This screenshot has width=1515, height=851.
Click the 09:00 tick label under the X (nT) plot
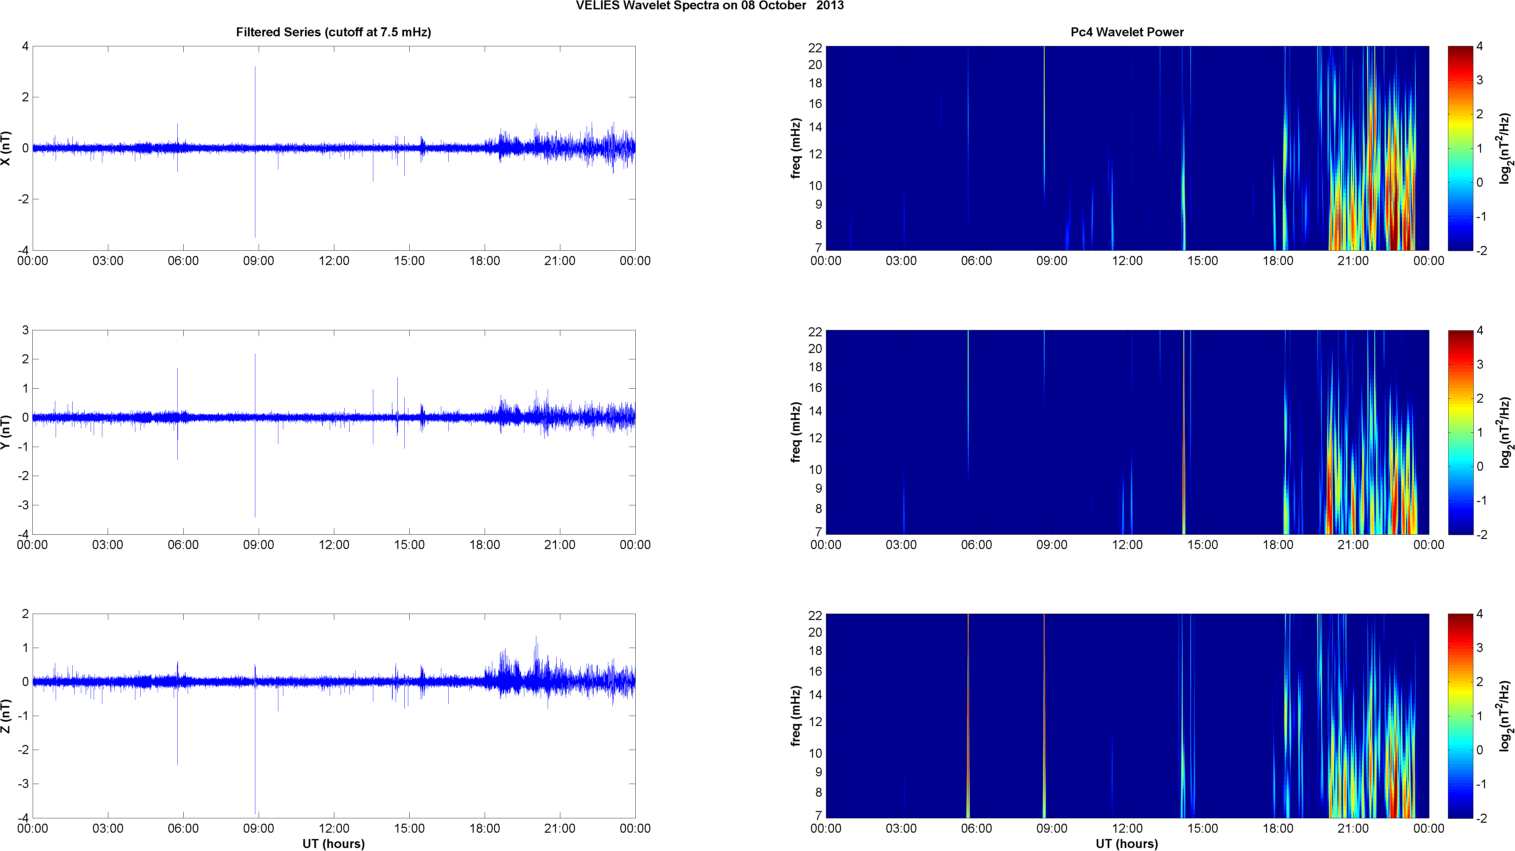click(259, 261)
